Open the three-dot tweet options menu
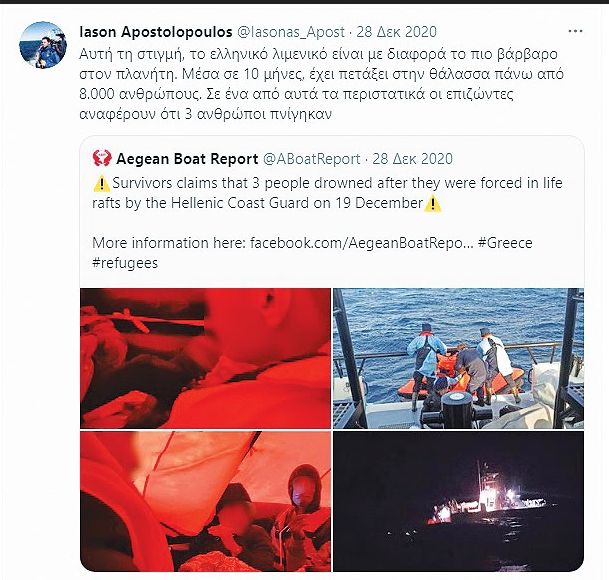This screenshot has height=580, width=609. point(575,31)
